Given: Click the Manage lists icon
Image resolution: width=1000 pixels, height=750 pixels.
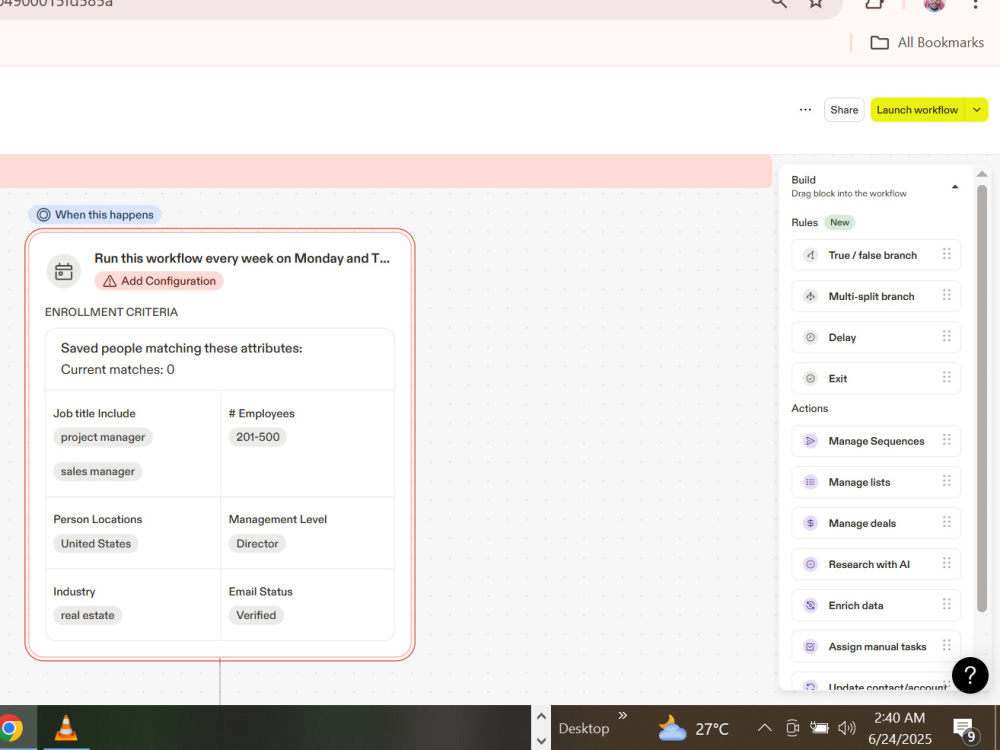Looking at the screenshot, I should click(x=810, y=482).
